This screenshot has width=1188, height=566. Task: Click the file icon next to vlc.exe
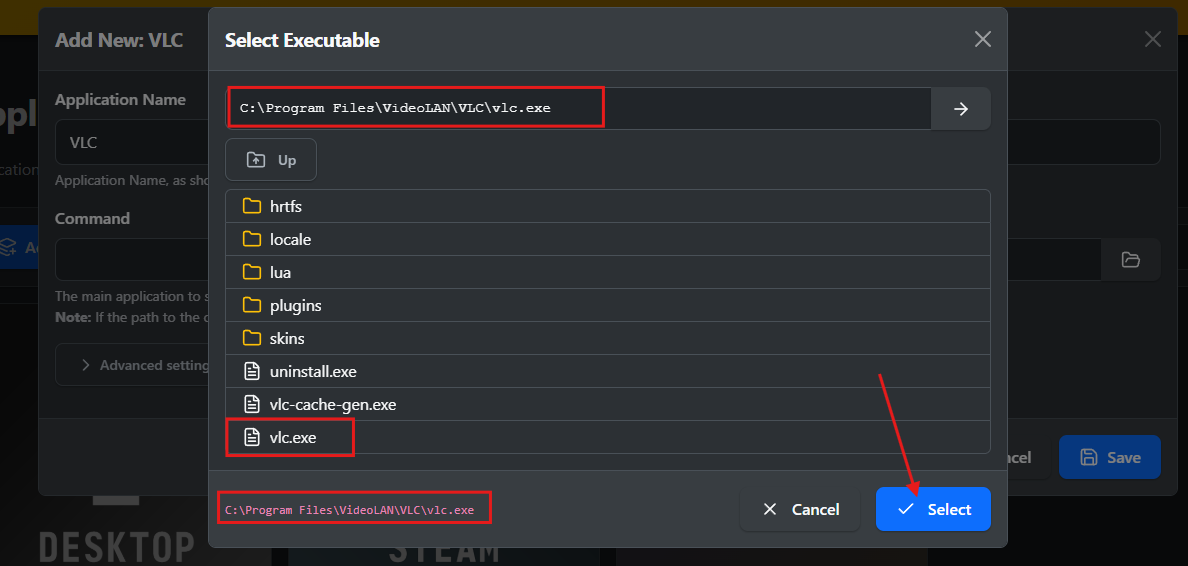(x=252, y=437)
